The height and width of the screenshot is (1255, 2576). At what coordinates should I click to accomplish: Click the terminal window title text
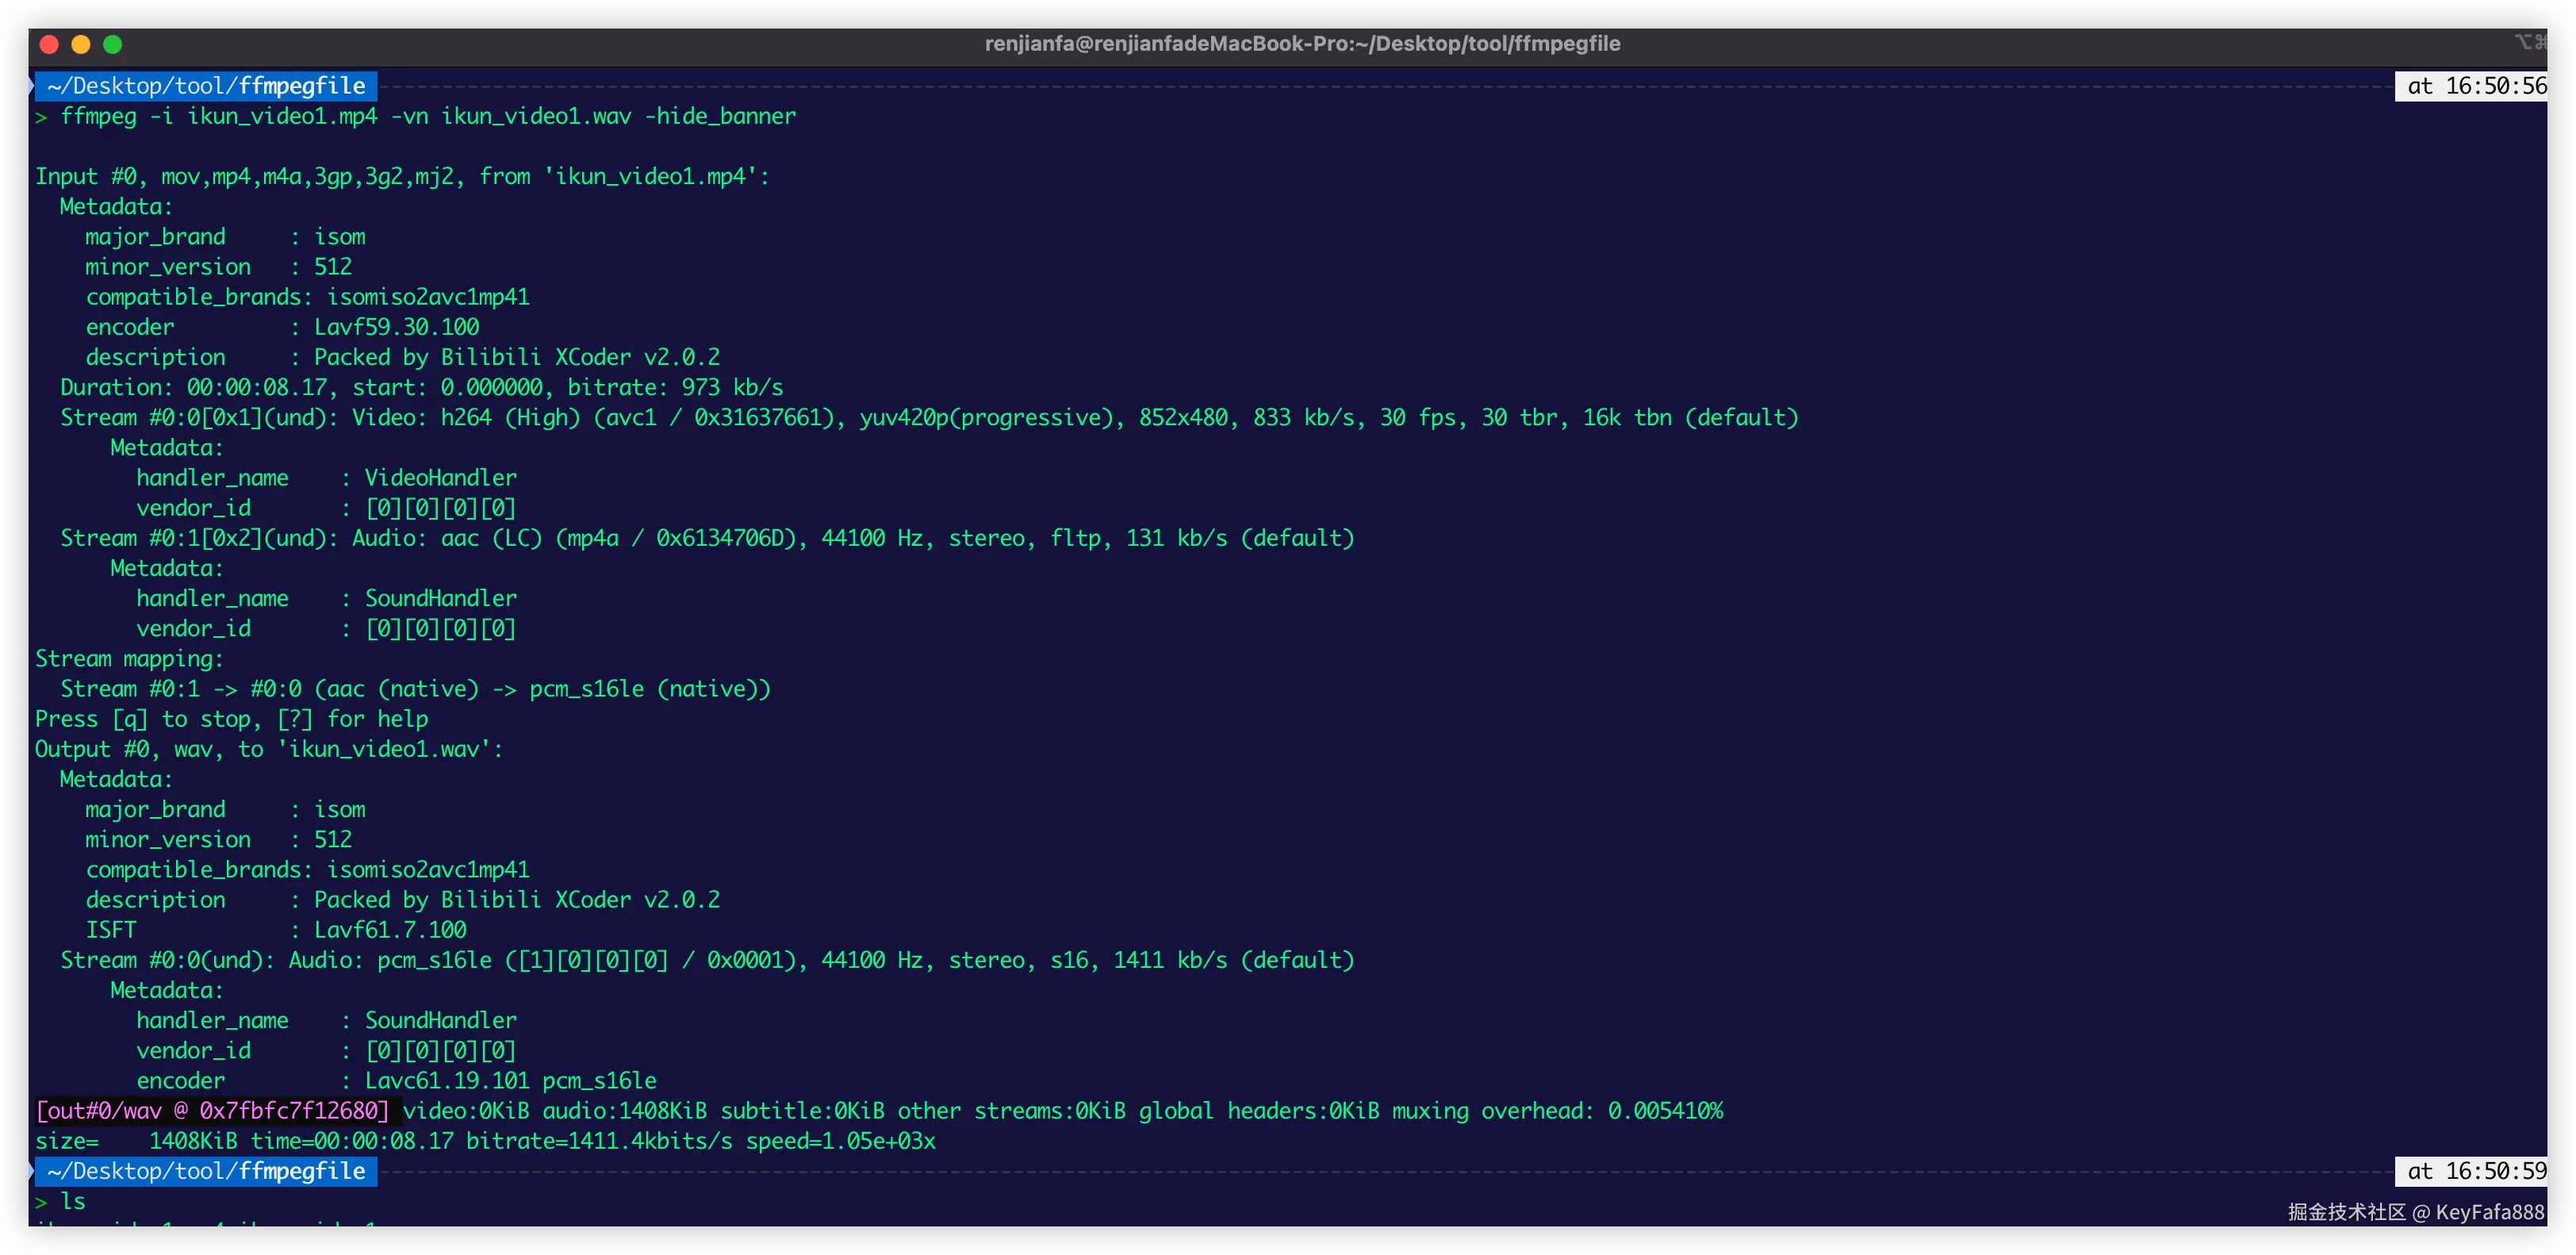(x=1302, y=44)
